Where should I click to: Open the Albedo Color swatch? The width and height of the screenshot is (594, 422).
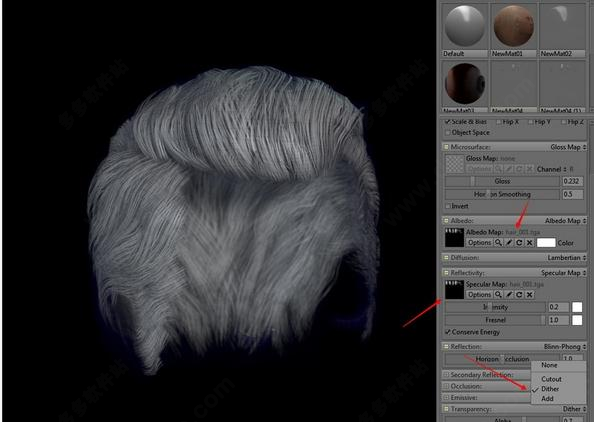click(546, 243)
